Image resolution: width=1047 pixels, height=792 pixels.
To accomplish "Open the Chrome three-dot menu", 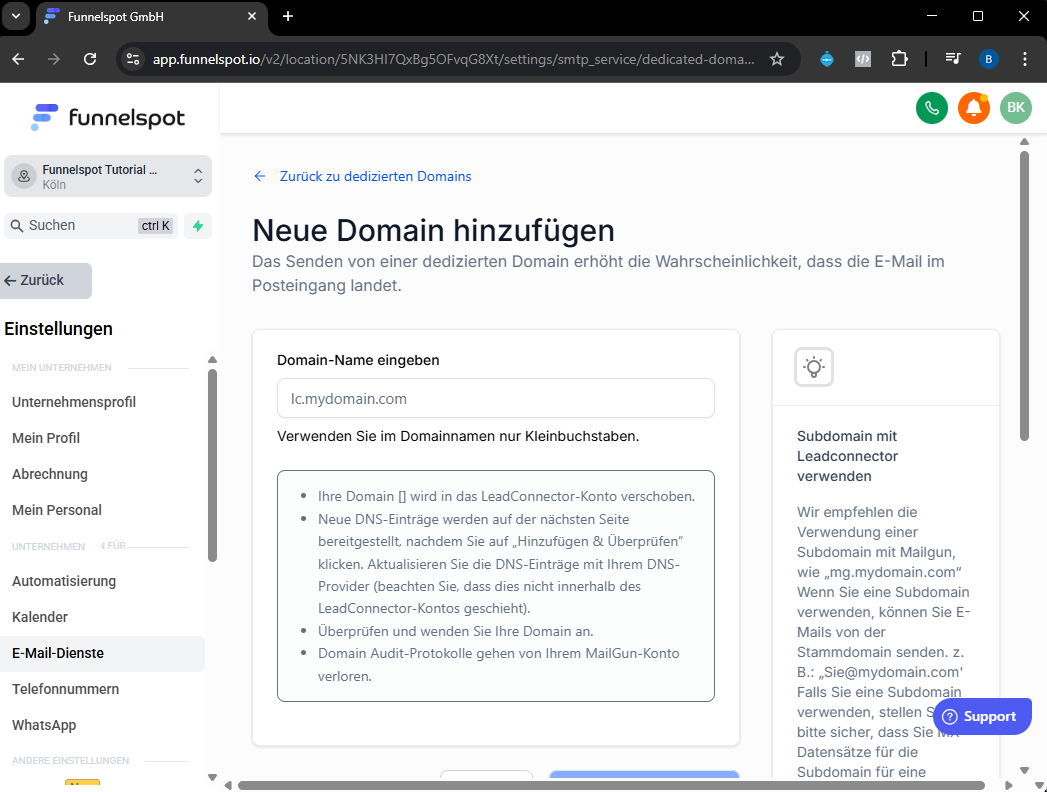I will tap(1024, 59).
